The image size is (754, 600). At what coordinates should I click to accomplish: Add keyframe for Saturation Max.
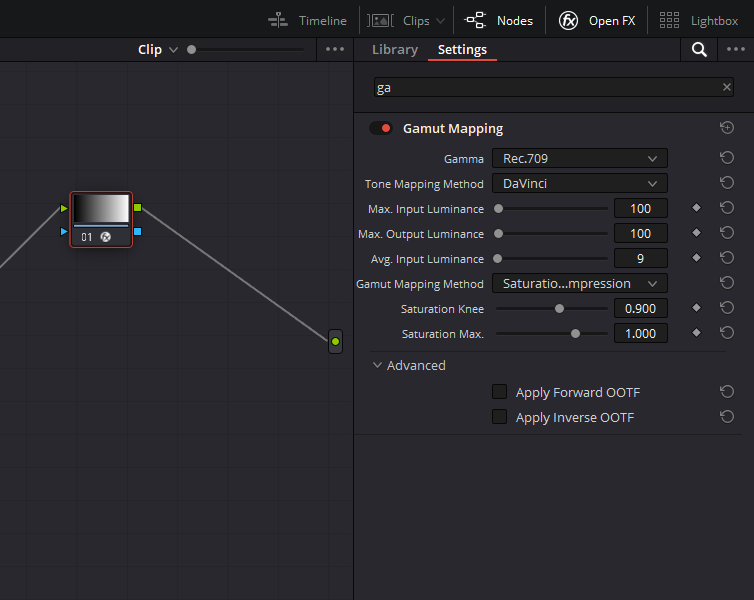pyautogui.click(x=696, y=333)
